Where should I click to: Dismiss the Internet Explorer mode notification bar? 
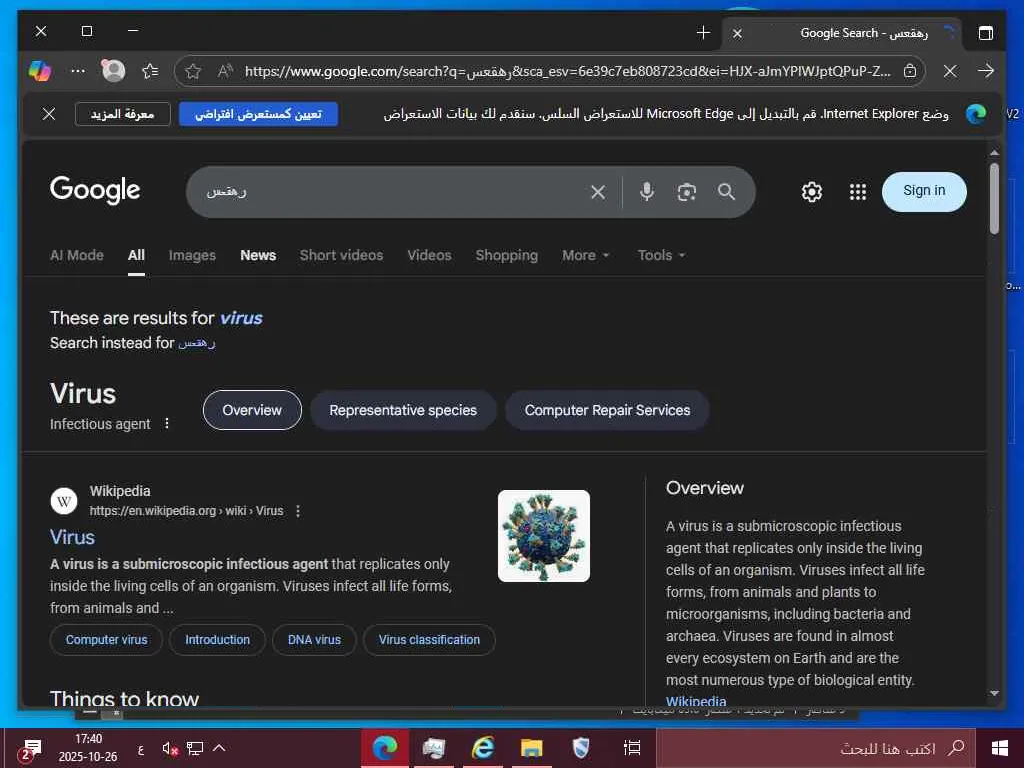pyautogui.click(x=49, y=114)
